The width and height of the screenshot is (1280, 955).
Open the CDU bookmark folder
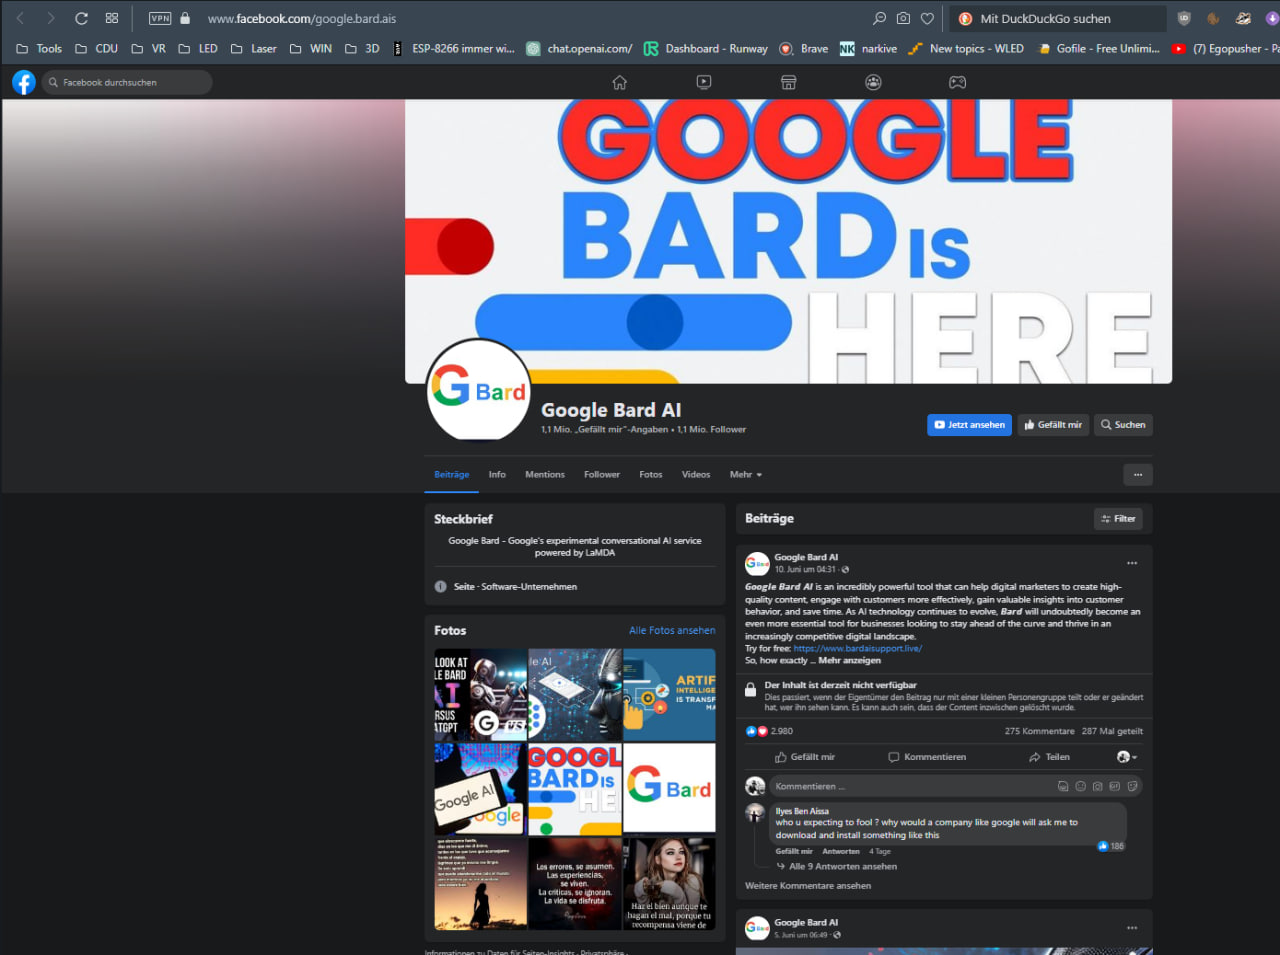[96, 48]
